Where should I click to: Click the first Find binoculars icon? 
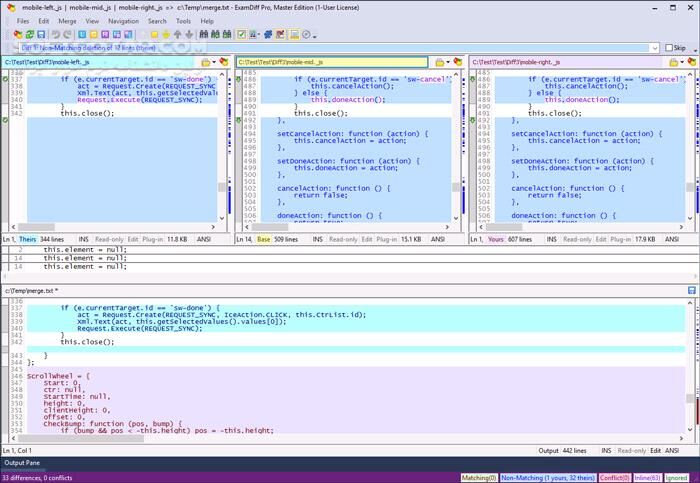[205, 34]
